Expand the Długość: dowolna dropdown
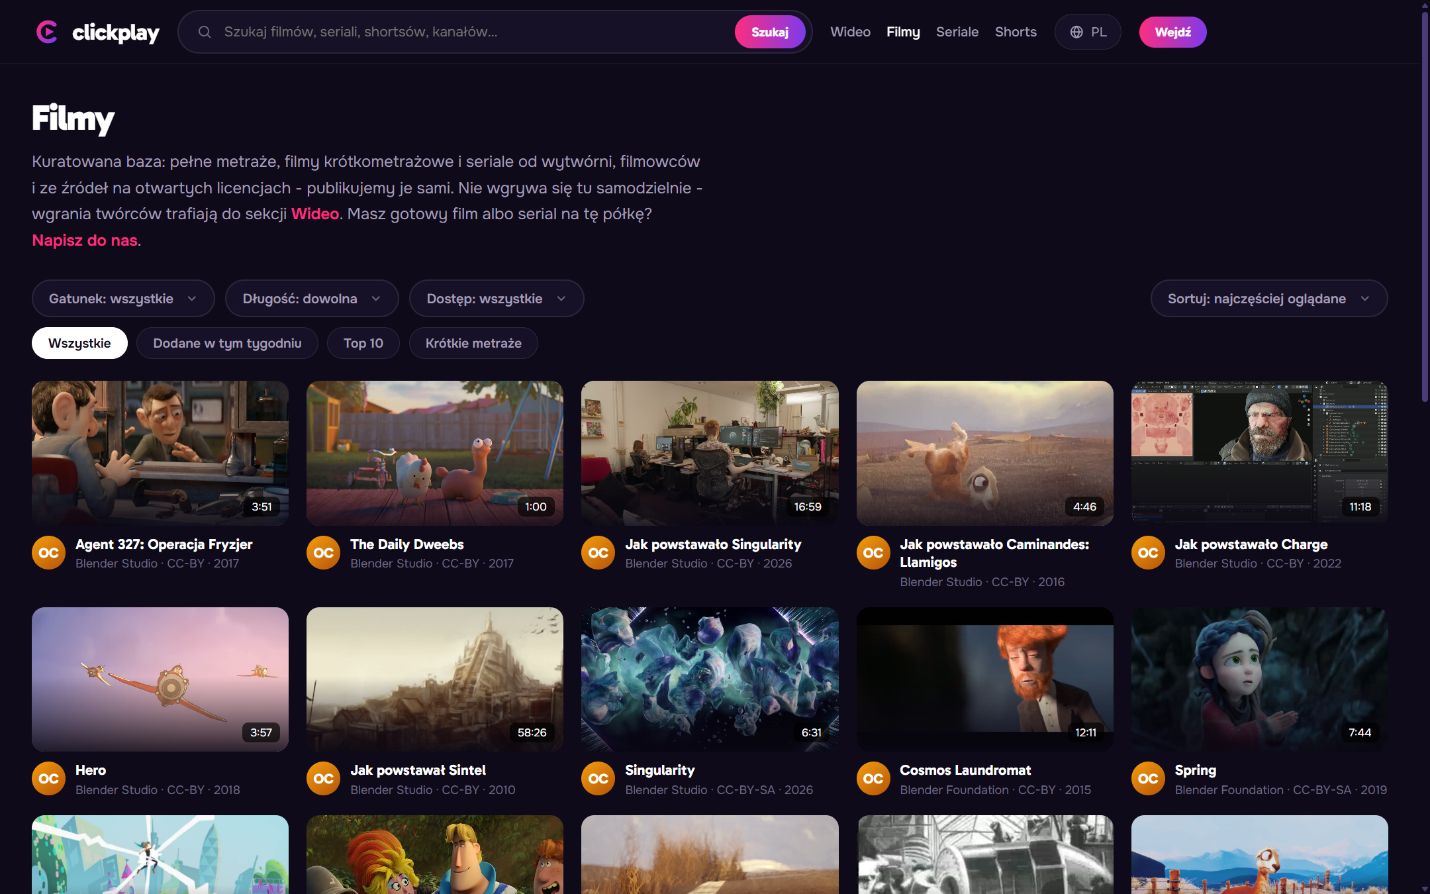This screenshot has width=1430, height=894. 312,298
